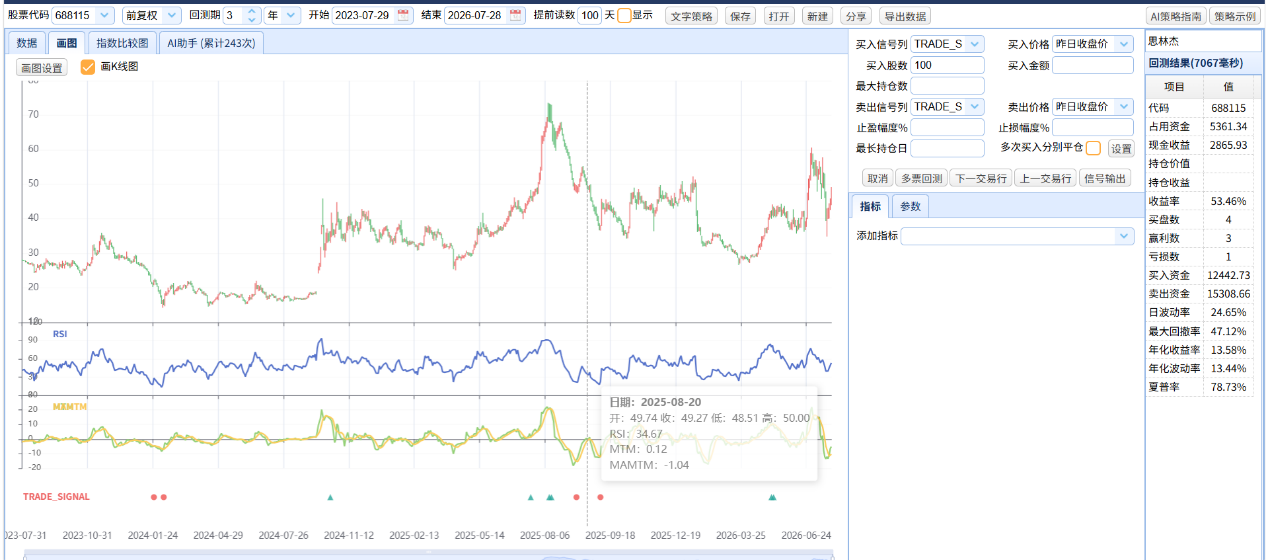Open the 买入信号列 TRADE_S dropdown

pyautogui.click(x=947, y=44)
